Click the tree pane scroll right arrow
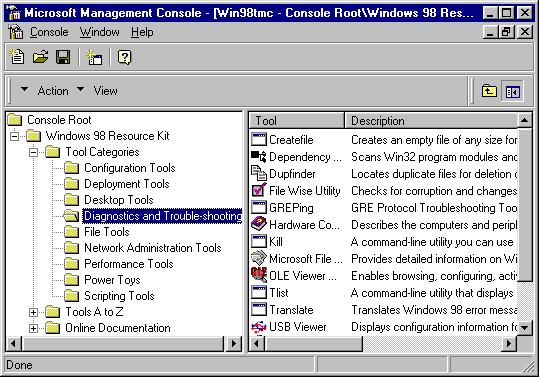The height and width of the screenshot is (377, 539). pos(234,343)
